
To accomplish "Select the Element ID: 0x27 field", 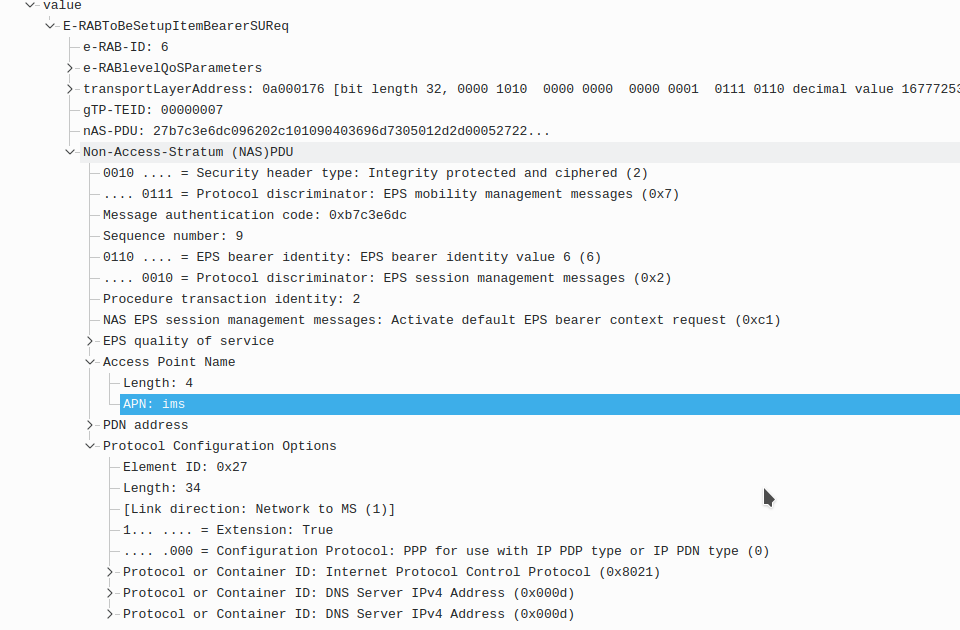I will (185, 466).
